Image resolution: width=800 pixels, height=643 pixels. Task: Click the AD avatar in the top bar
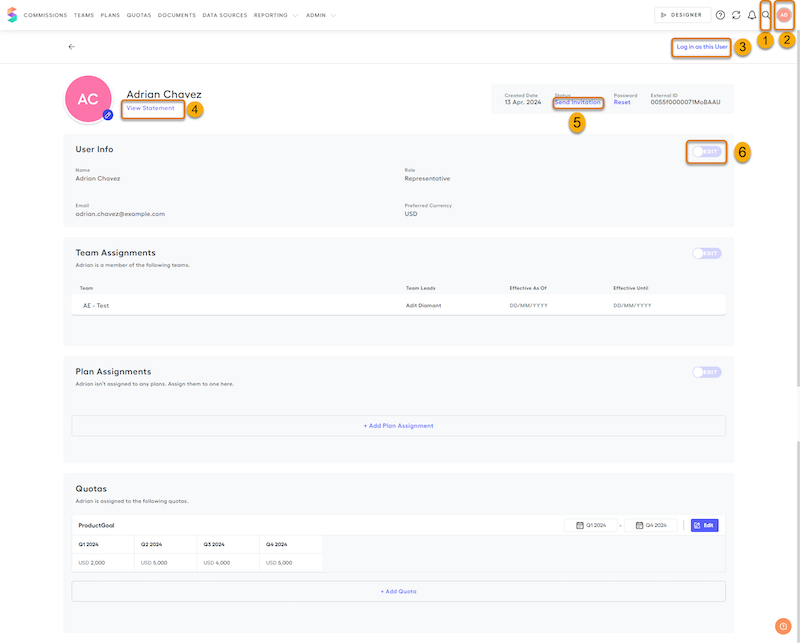(x=784, y=15)
